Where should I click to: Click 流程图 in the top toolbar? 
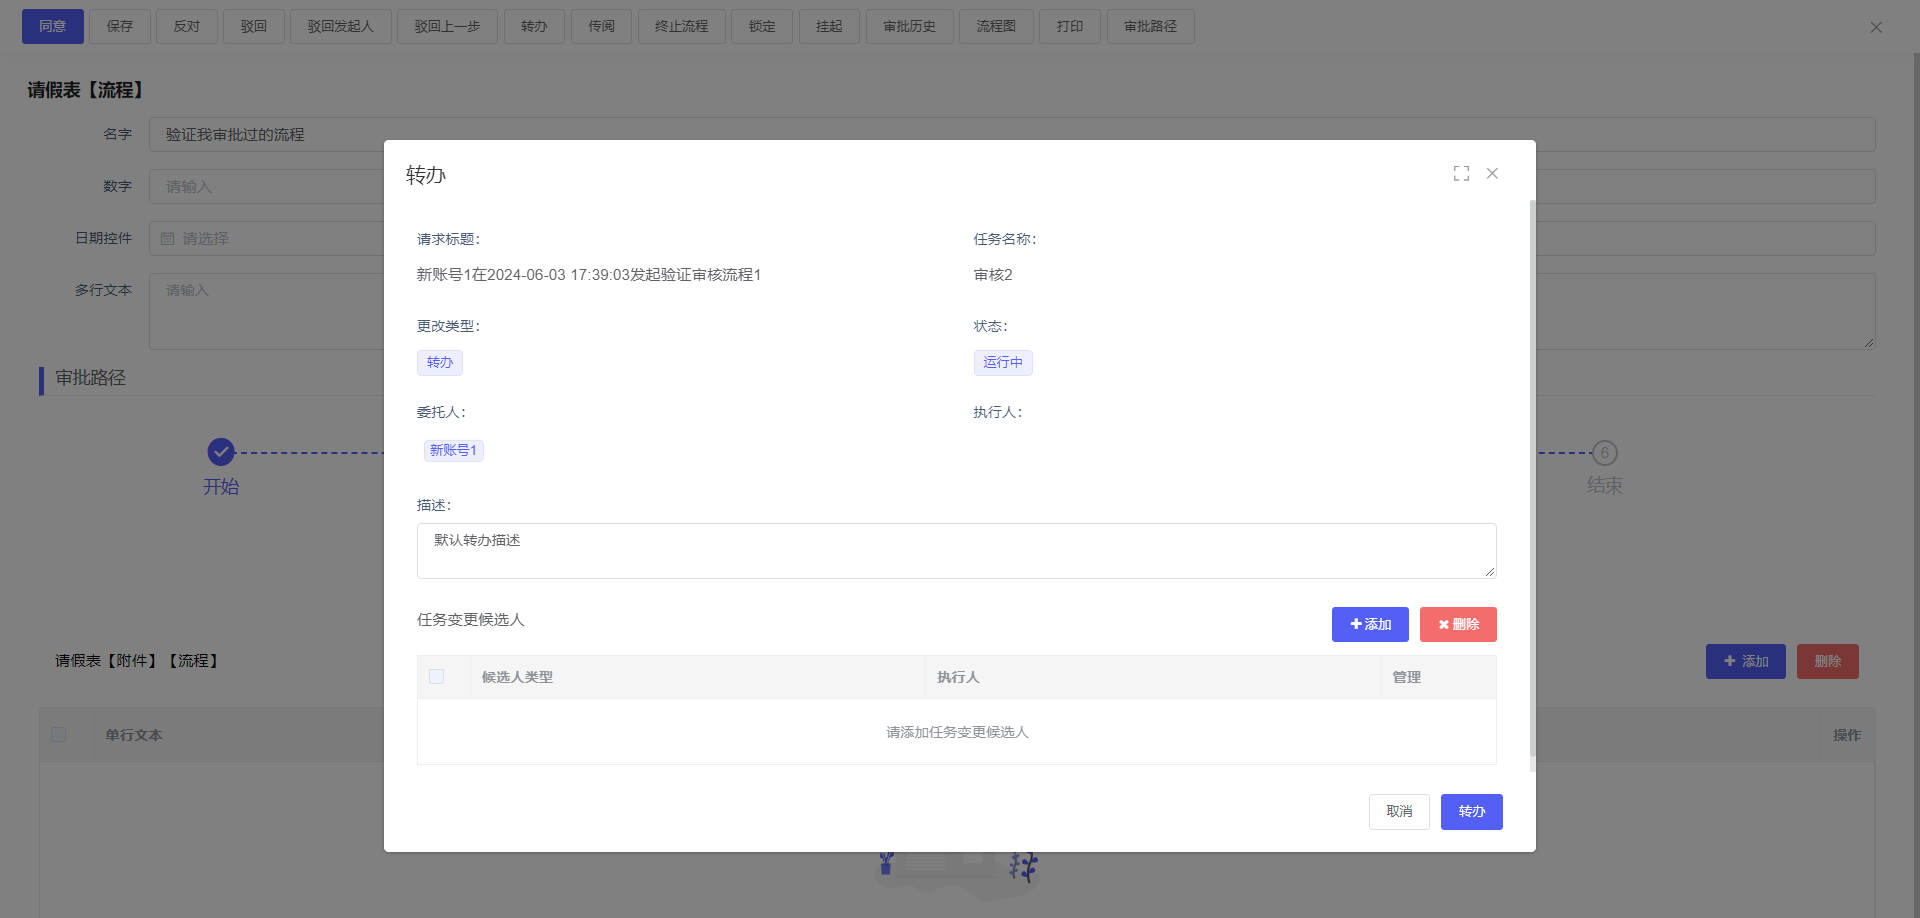pyautogui.click(x=995, y=26)
